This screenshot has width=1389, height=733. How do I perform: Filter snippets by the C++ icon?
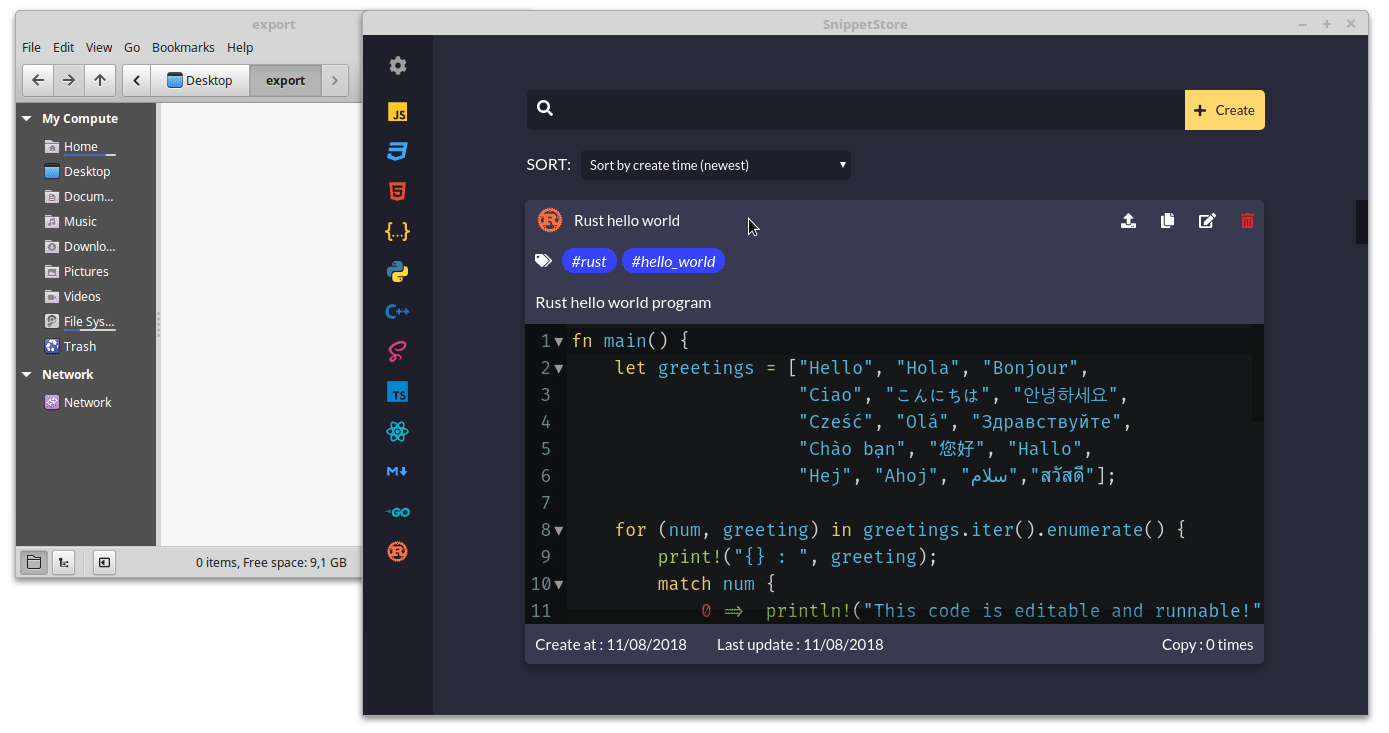398,312
